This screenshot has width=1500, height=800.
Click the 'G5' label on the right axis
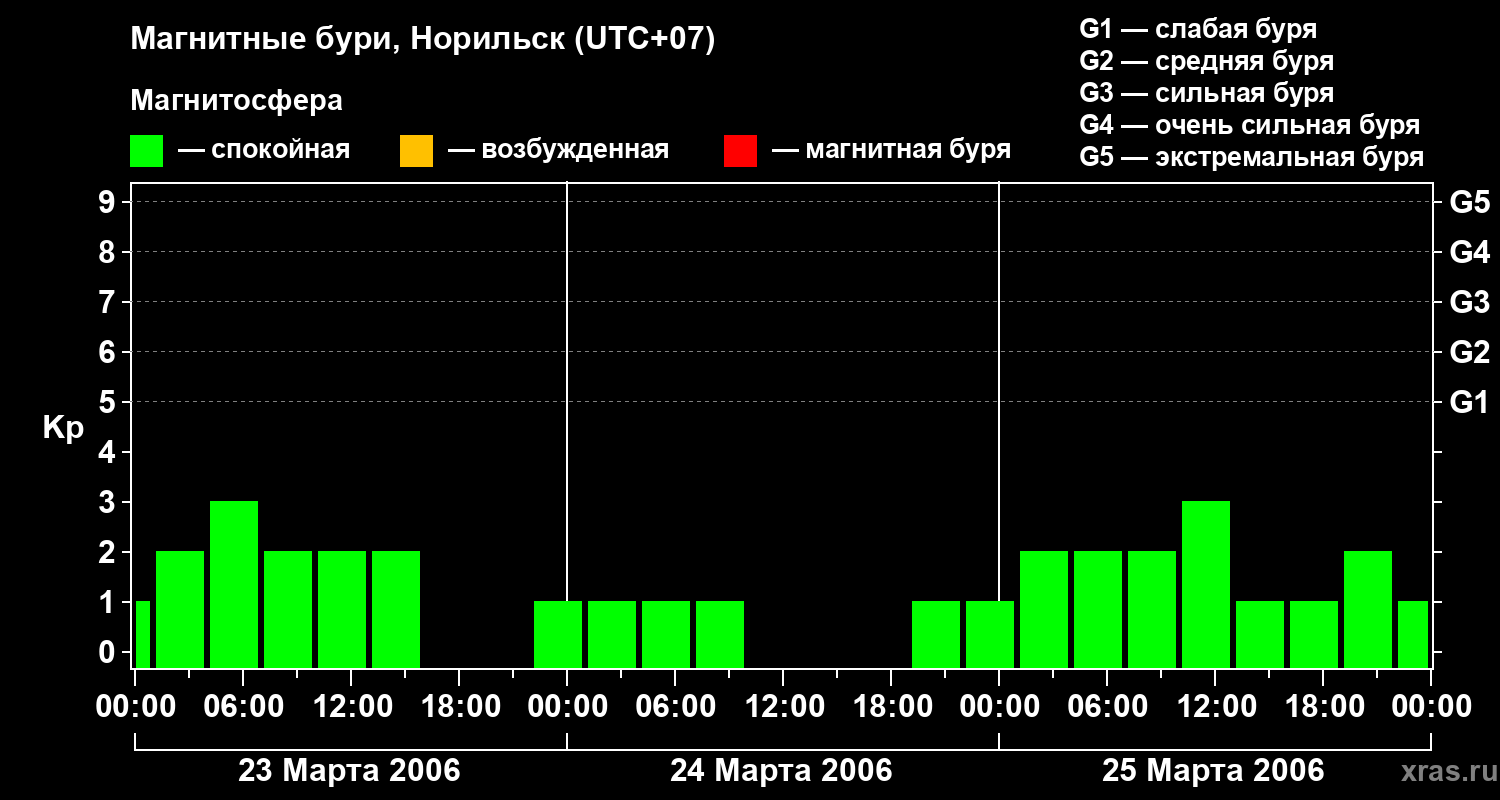pyautogui.click(x=1469, y=202)
